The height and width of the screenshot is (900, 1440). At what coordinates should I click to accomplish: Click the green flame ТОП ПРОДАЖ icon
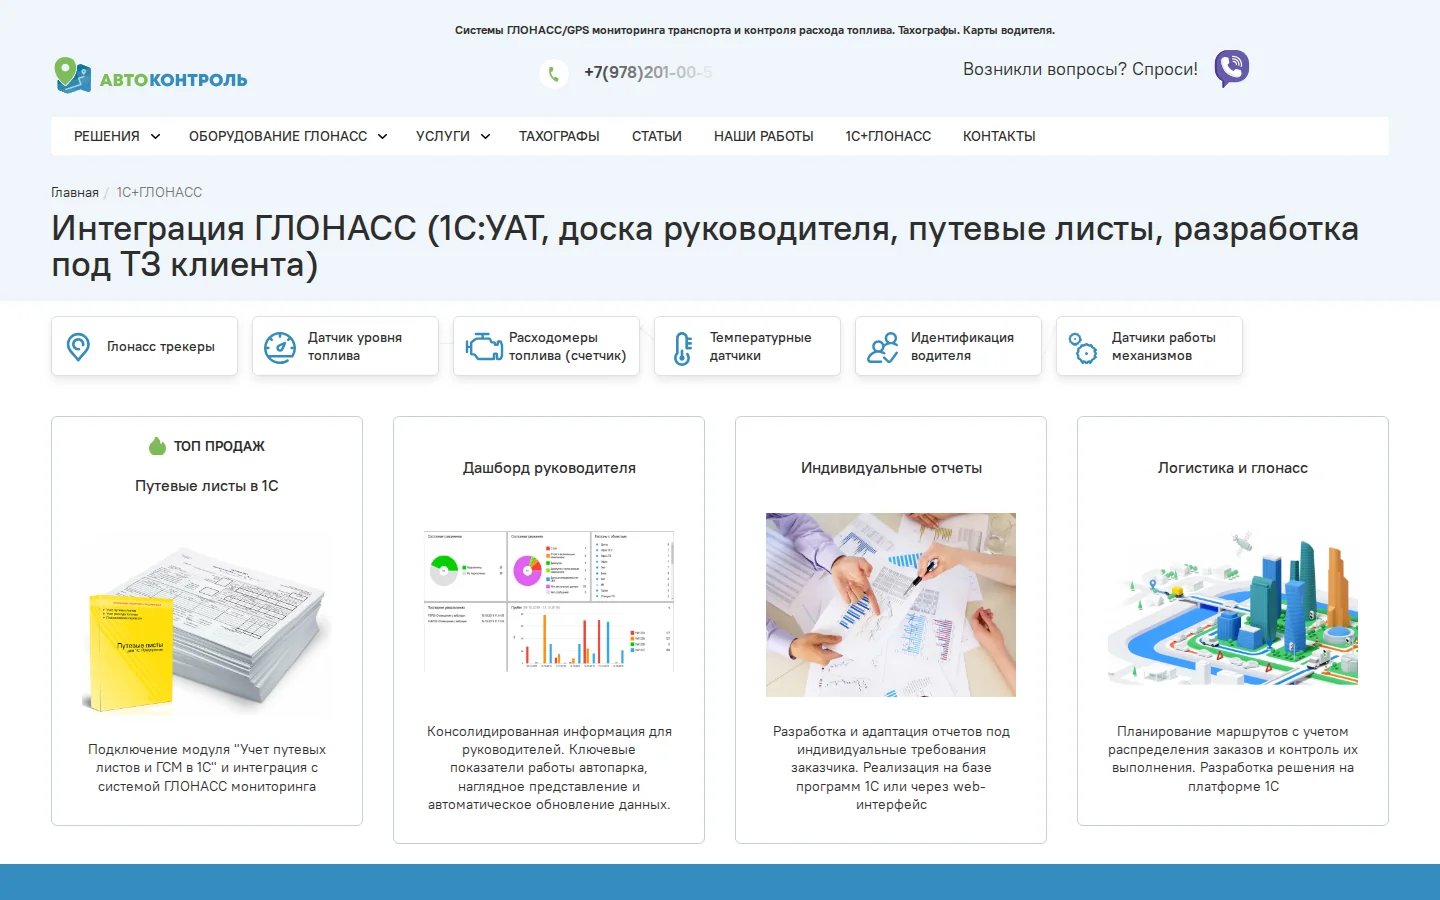click(157, 446)
